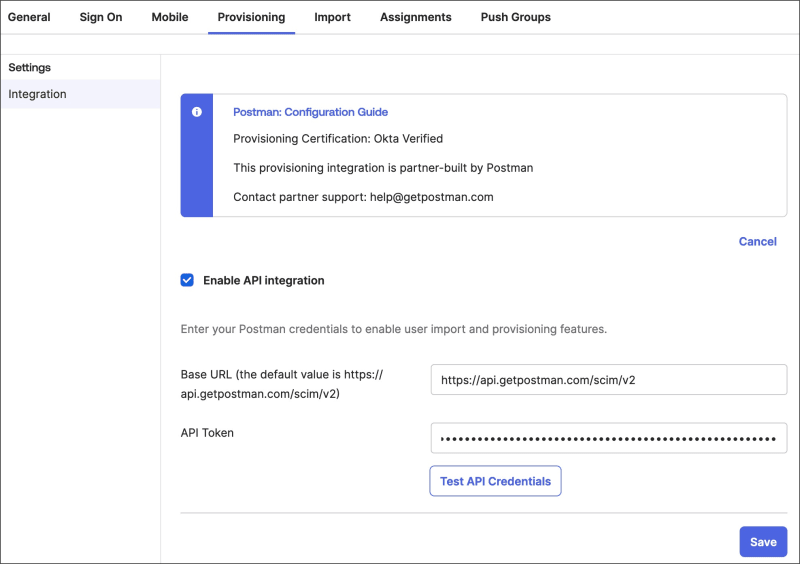This screenshot has height=564, width=800.
Task: Click the info icon in the blue banner
Action: pyautogui.click(x=196, y=112)
